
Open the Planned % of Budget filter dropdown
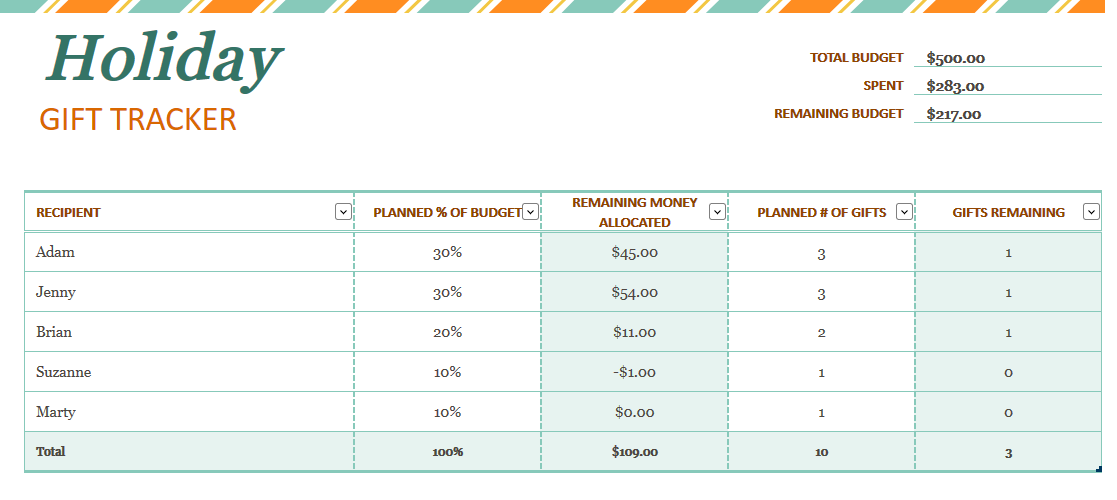click(x=530, y=212)
